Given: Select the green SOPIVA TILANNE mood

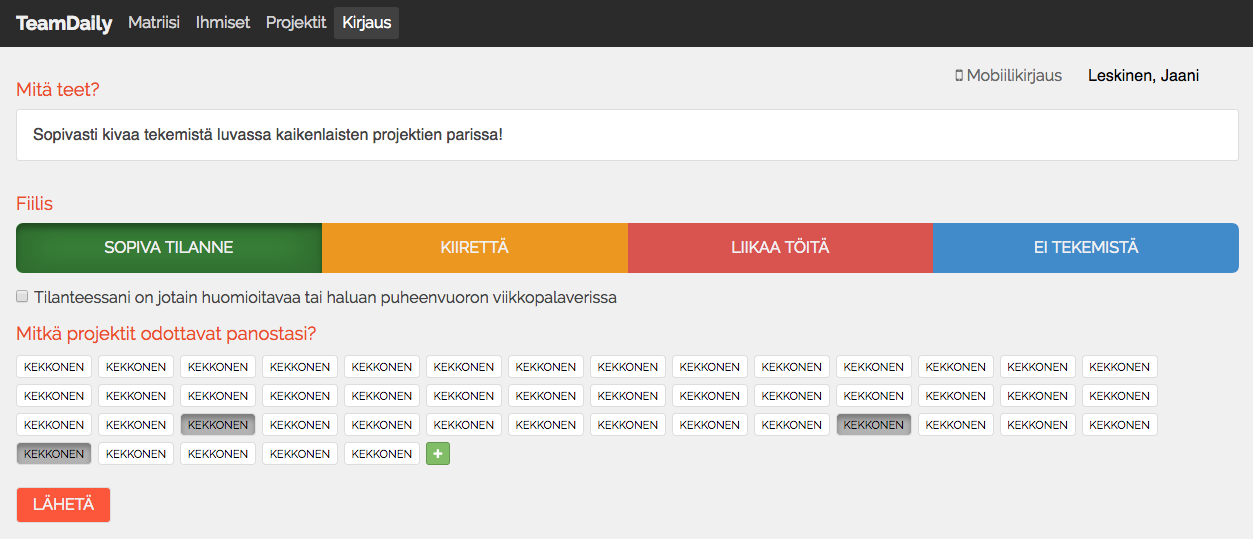Looking at the screenshot, I should (169, 248).
